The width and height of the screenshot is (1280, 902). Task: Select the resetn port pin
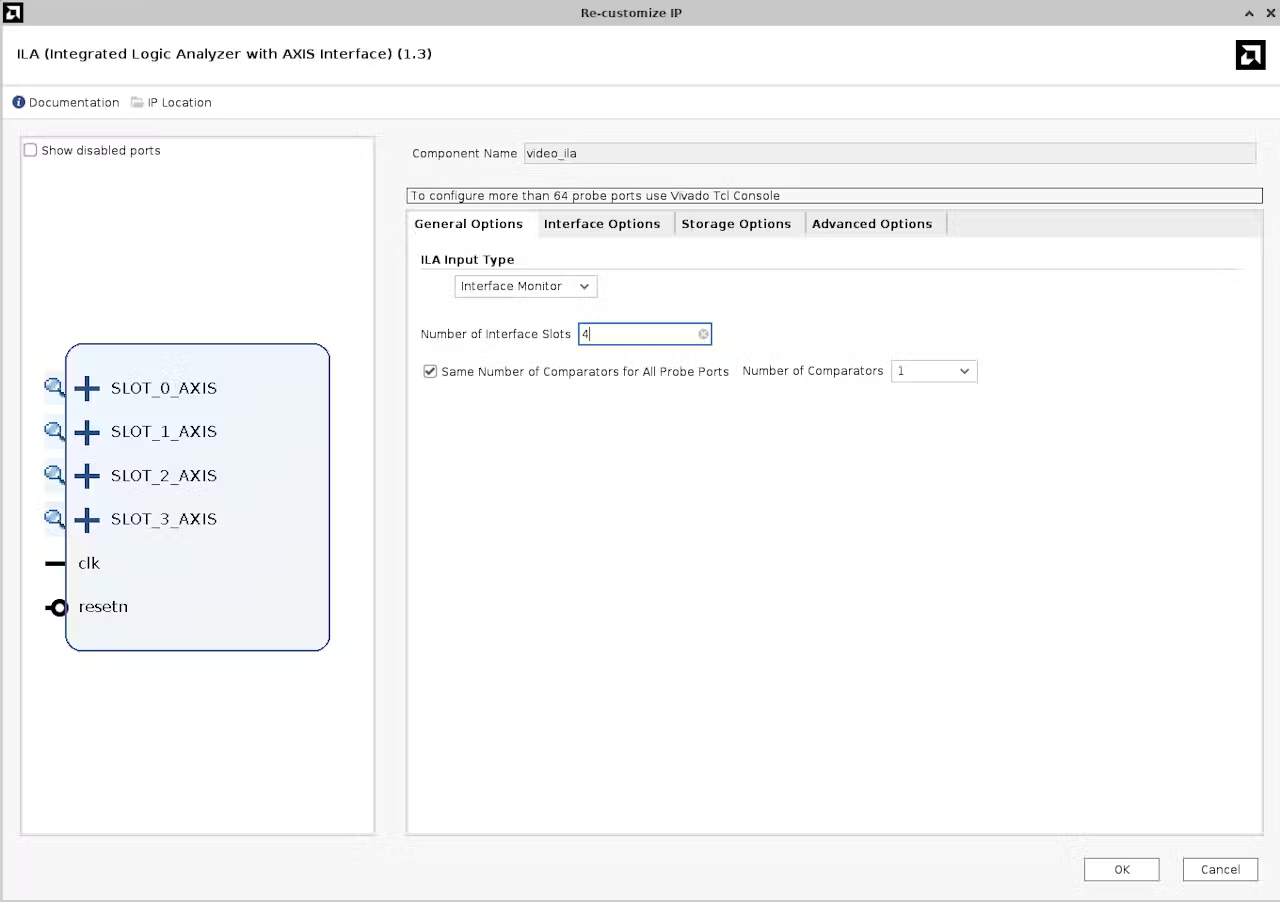(x=56, y=607)
